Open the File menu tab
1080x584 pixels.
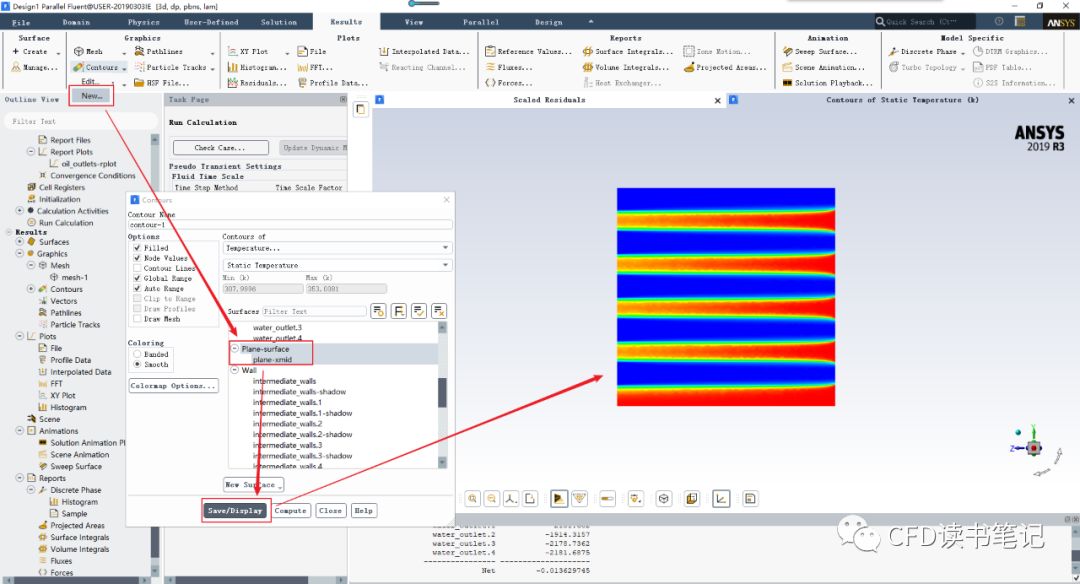[21, 22]
